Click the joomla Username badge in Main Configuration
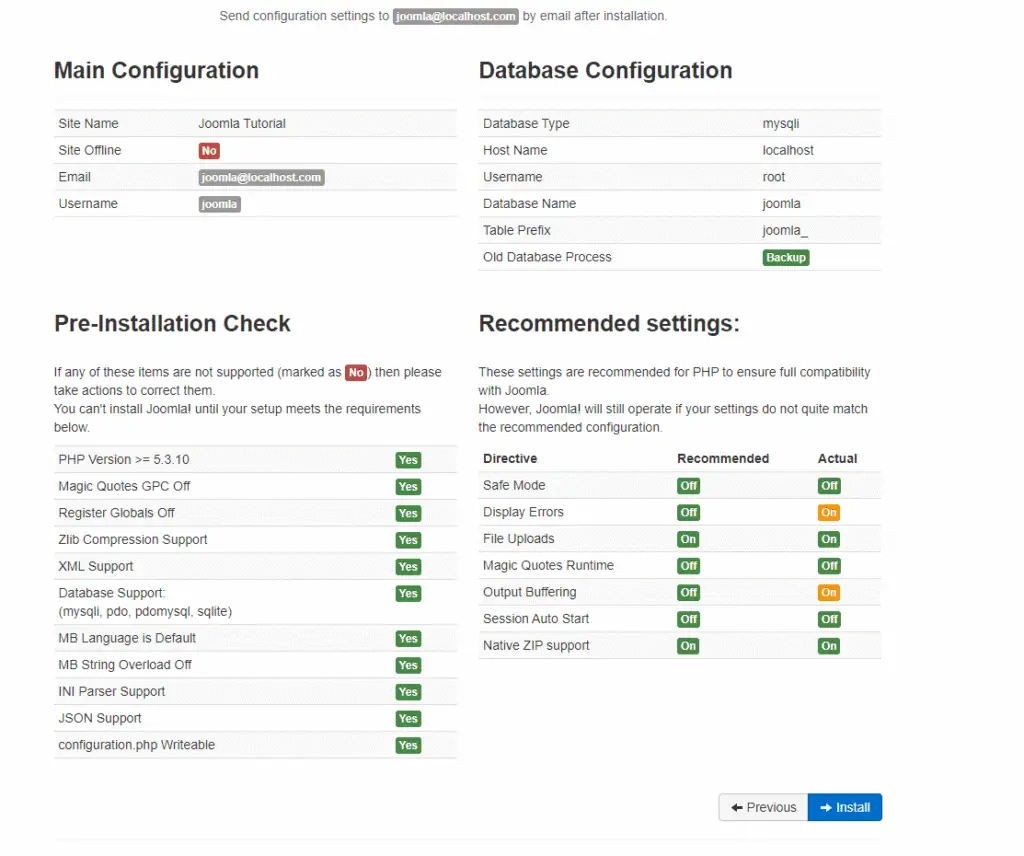This screenshot has height=856, width=1024. [x=219, y=204]
